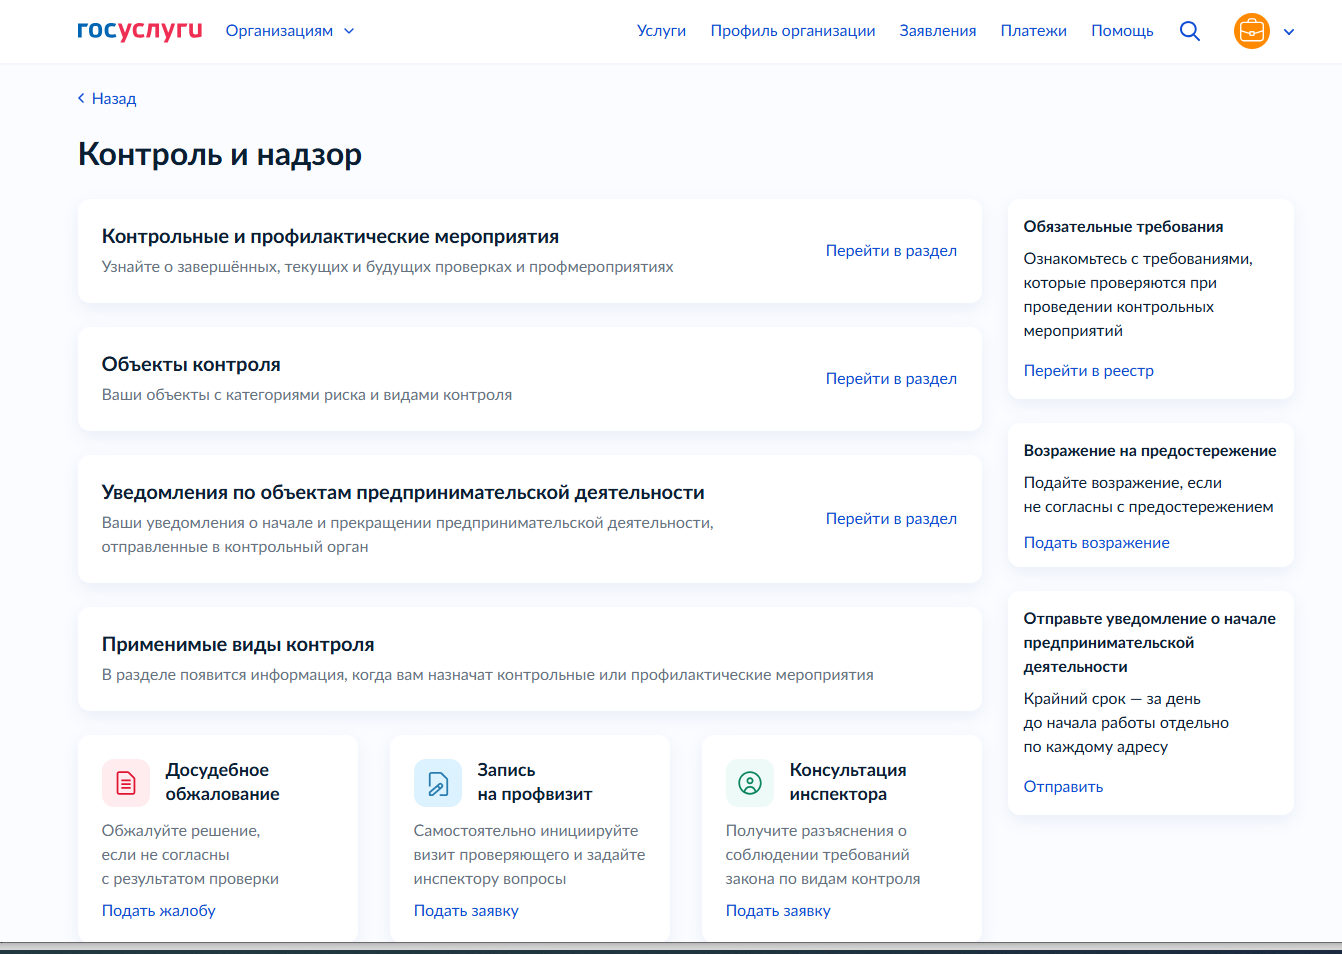Click the Досудебное обжалование document icon
This screenshot has height=954, width=1342.
(x=126, y=782)
